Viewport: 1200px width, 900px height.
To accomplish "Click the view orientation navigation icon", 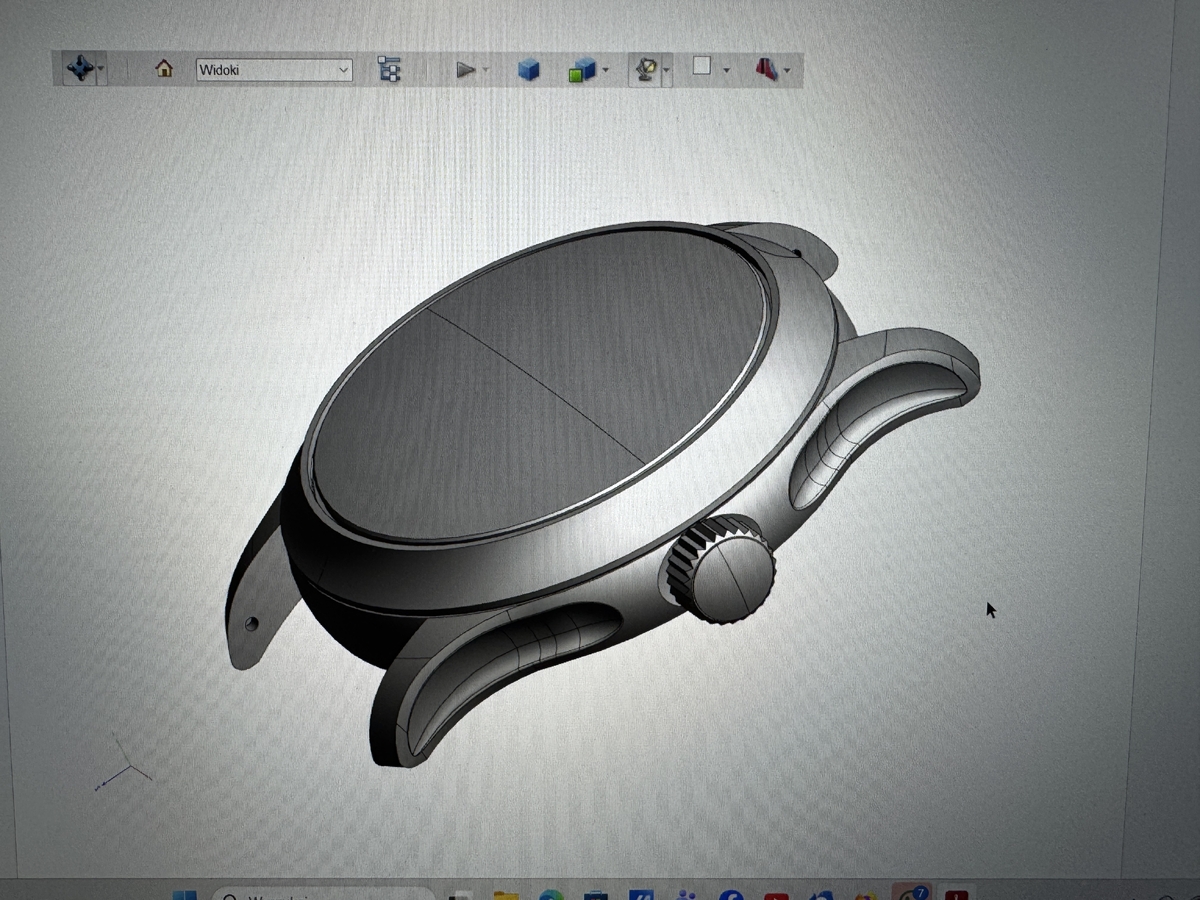I will [80, 69].
